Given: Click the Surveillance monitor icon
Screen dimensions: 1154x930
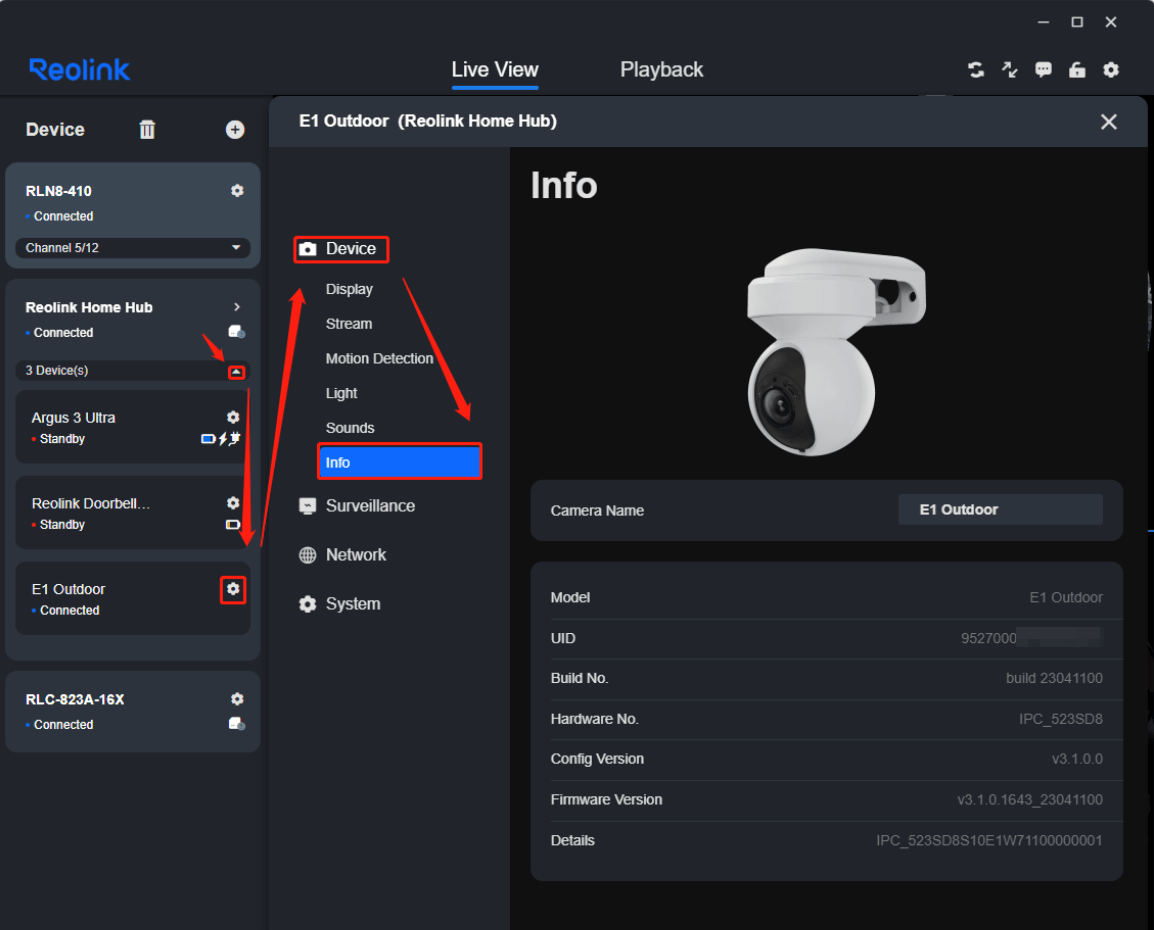Looking at the screenshot, I should (x=308, y=506).
